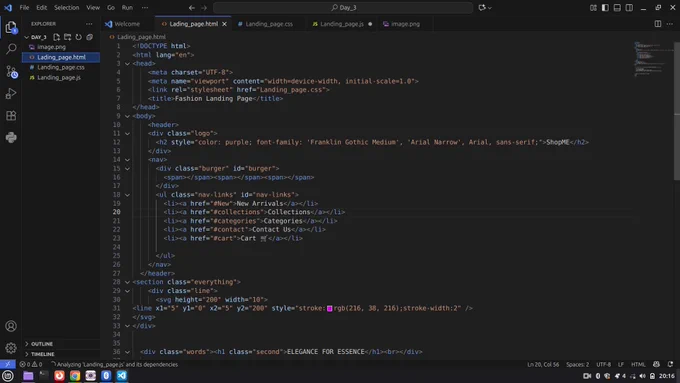This screenshot has width=680, height=383.
Task: Click New Folder icon in Explorer header
Action: 67,37
